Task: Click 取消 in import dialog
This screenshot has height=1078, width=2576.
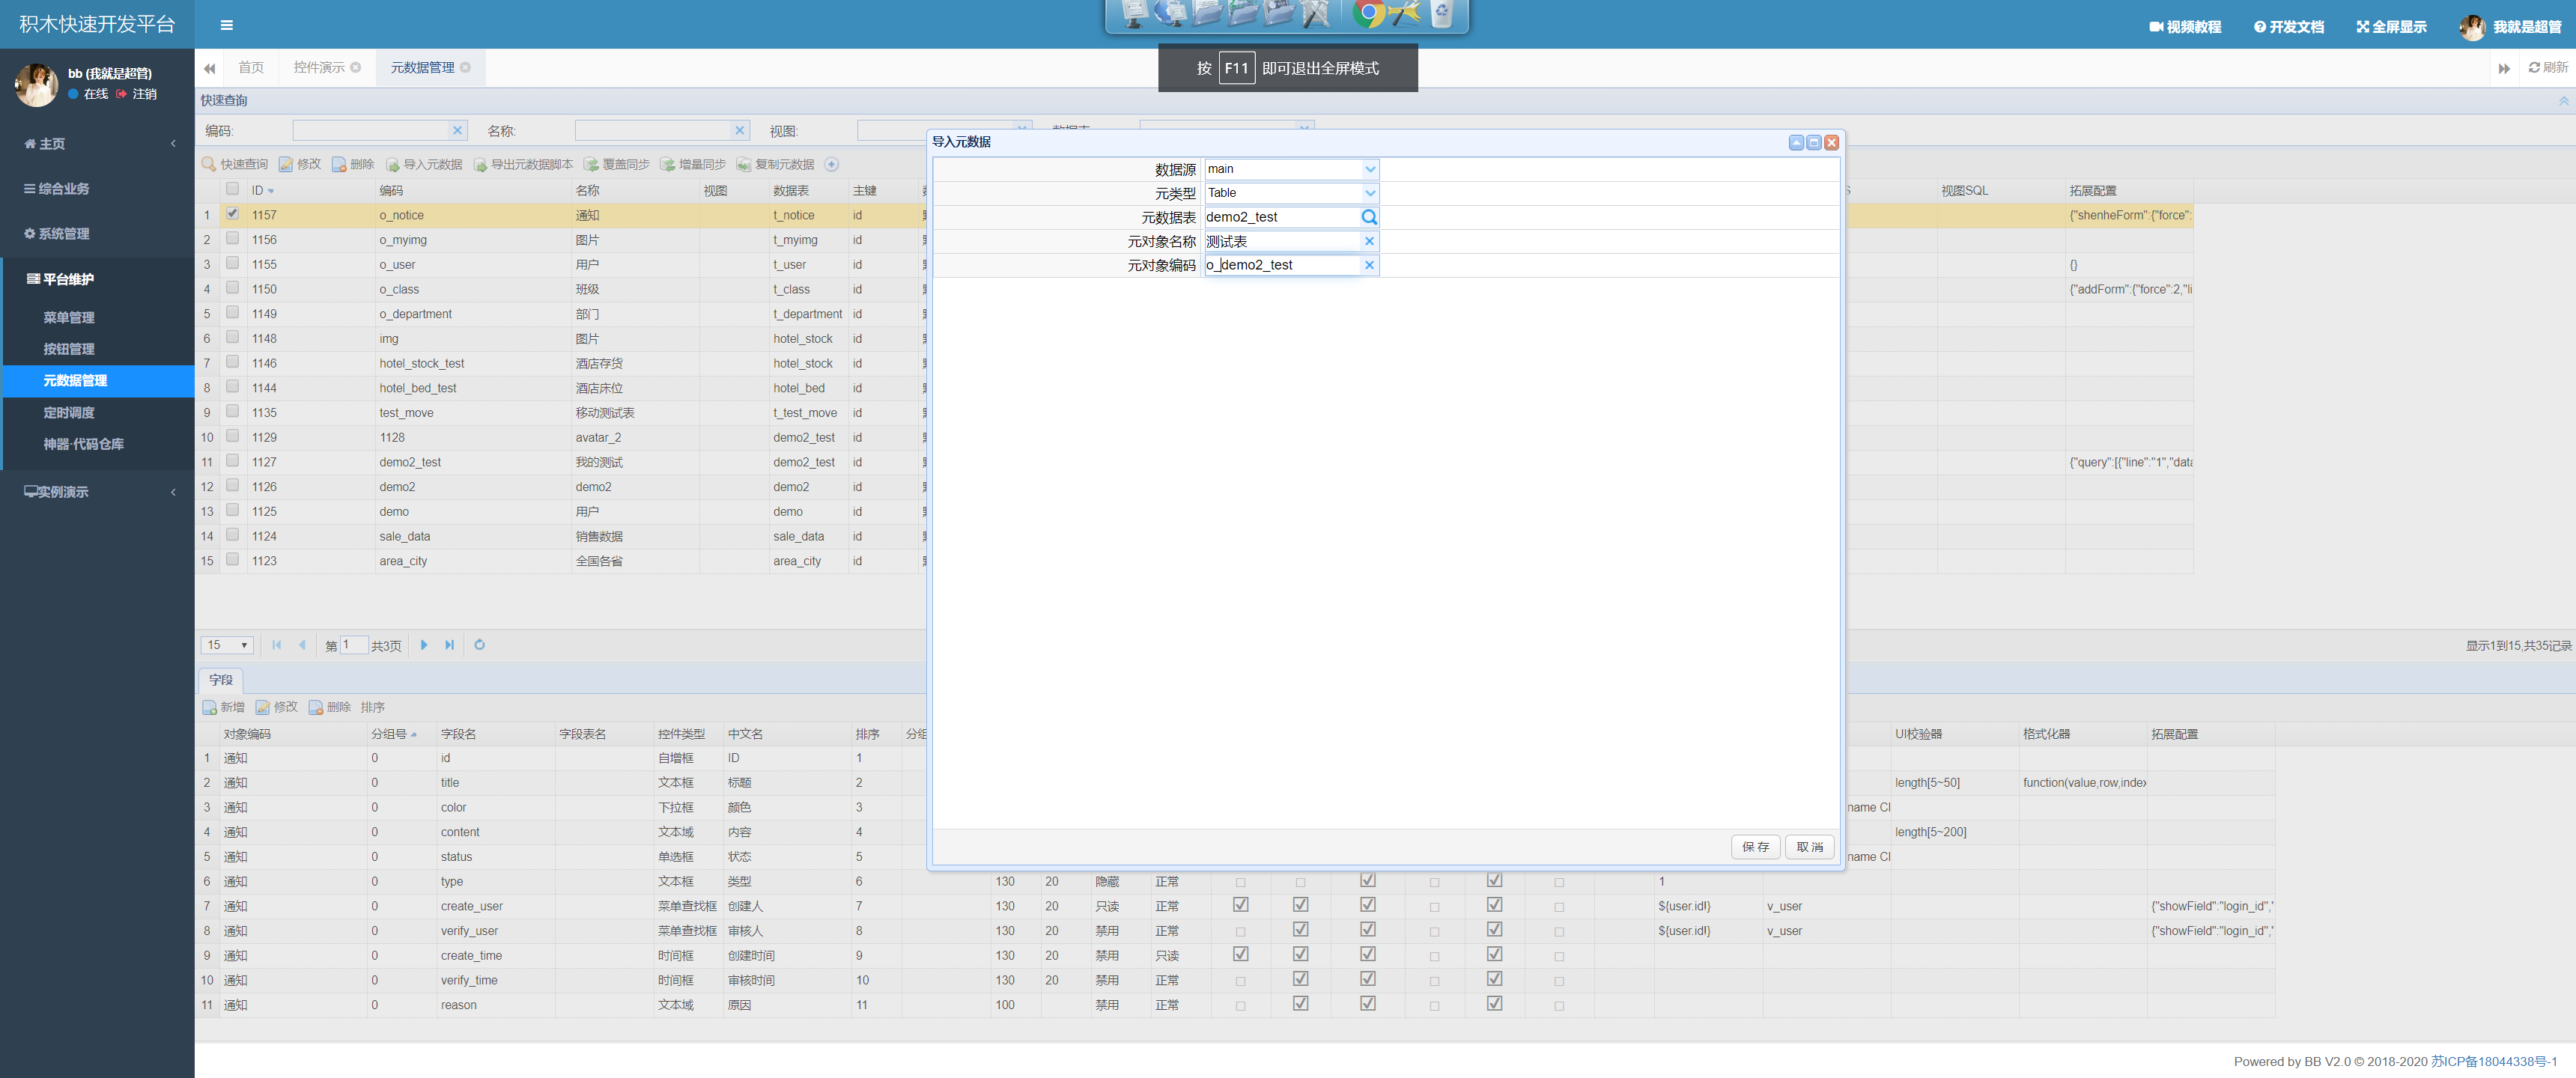Action: point(1809,847)
